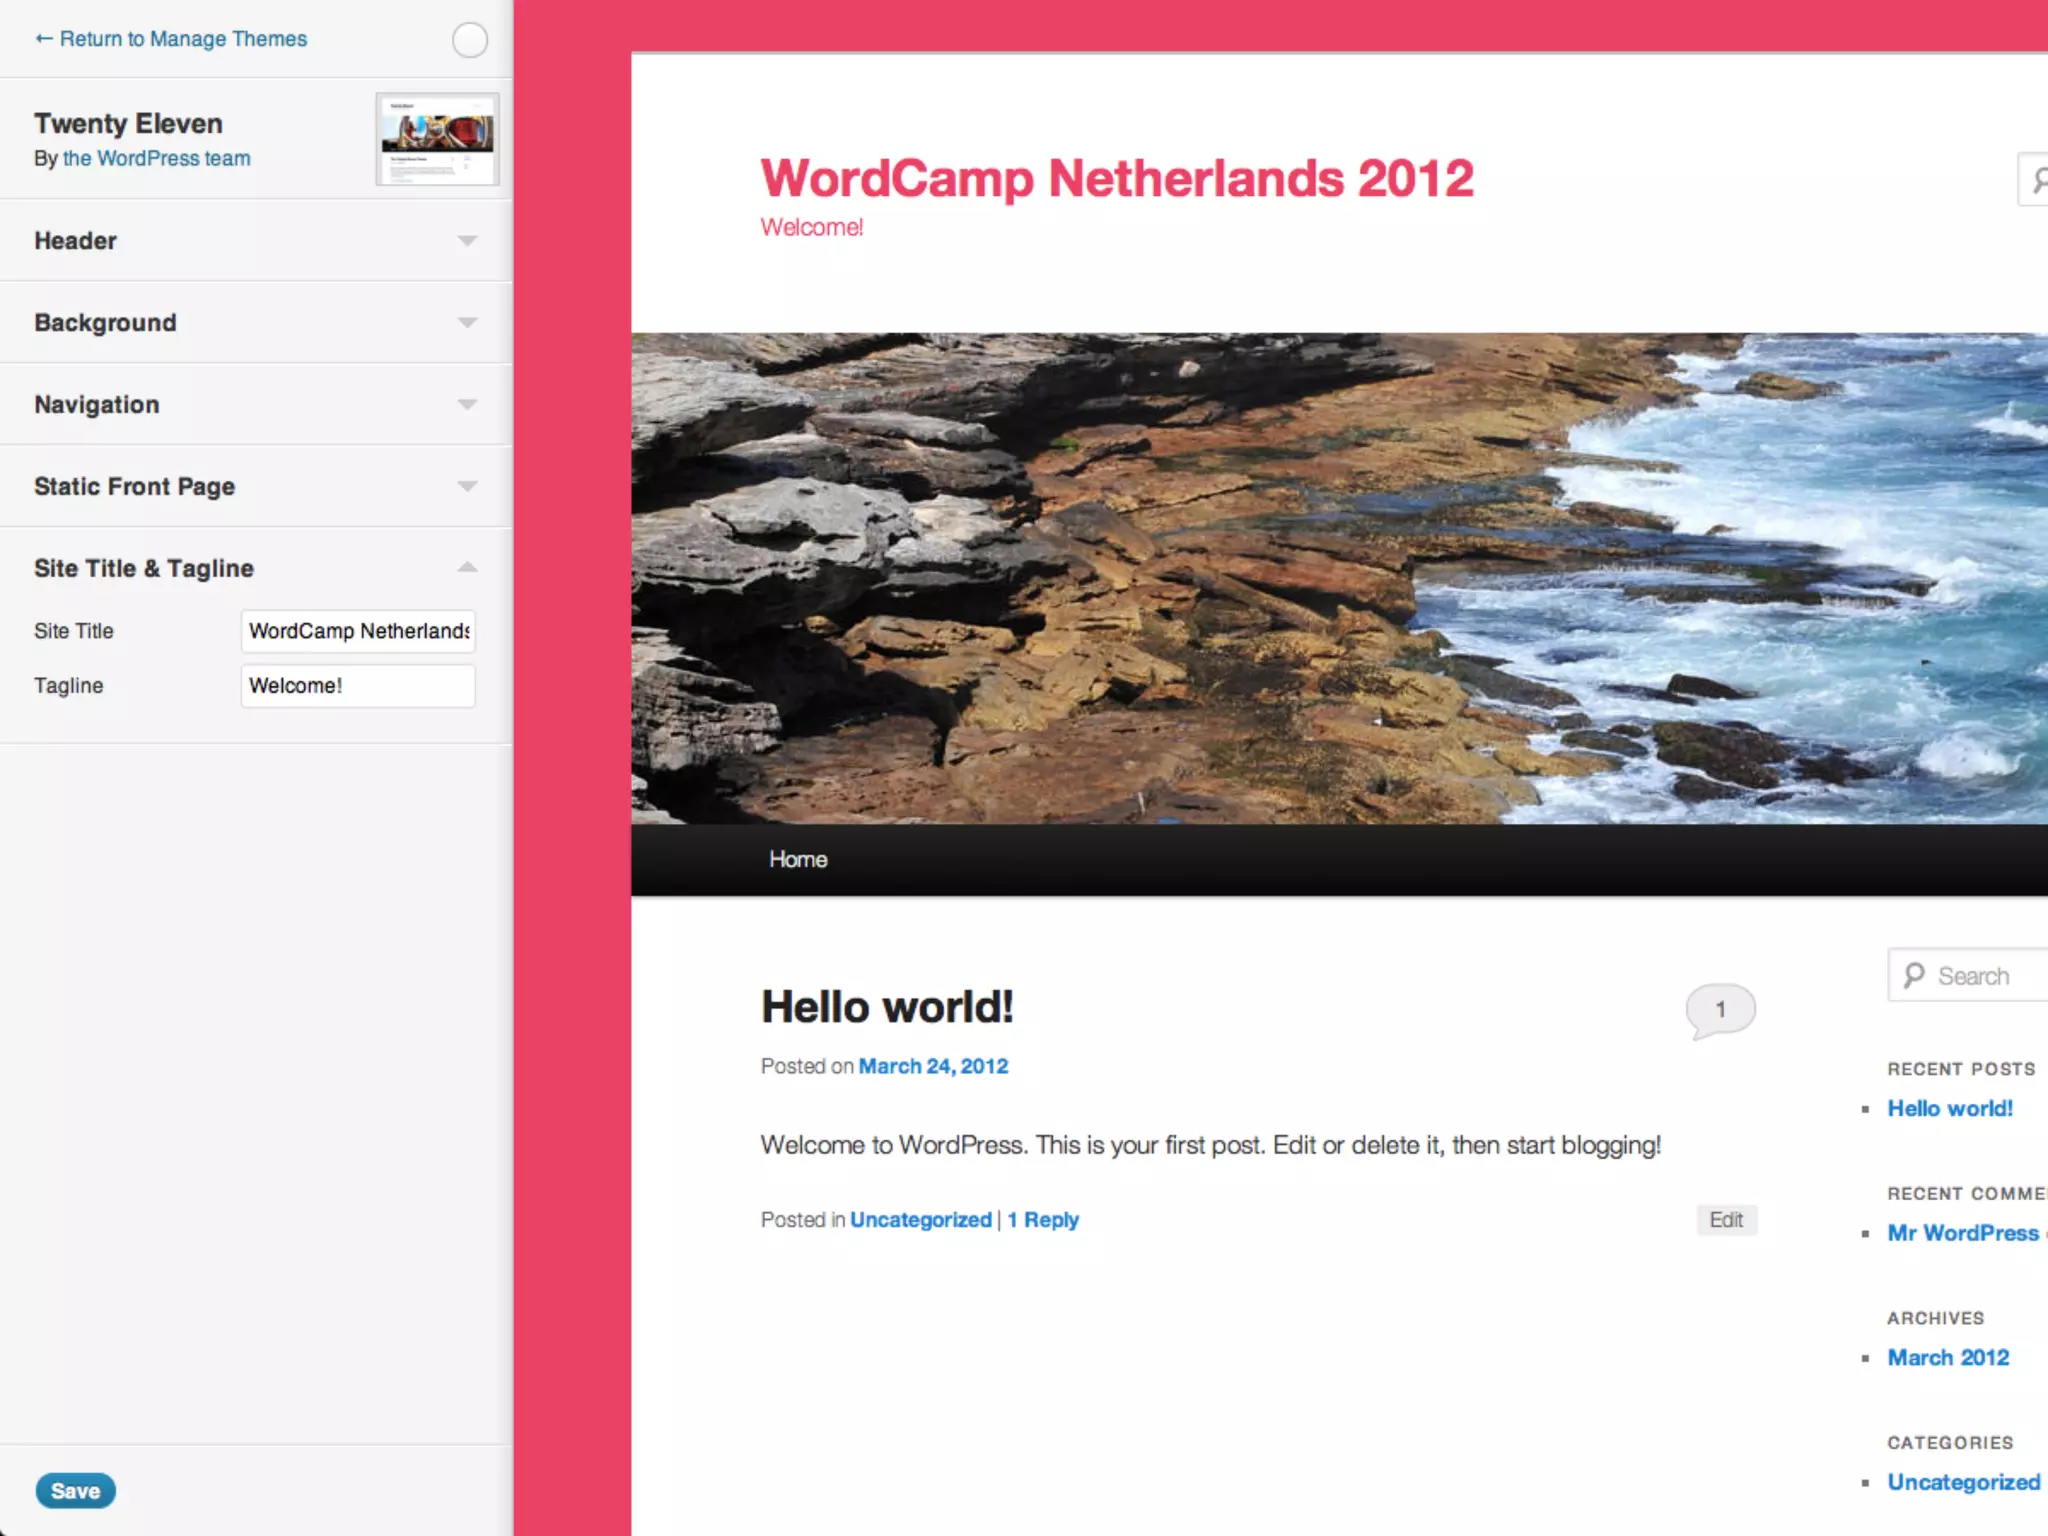Click the Twenty Eleven theme thumbnail
This screenshot has width=2048, height=1536.
pos(437,139)
